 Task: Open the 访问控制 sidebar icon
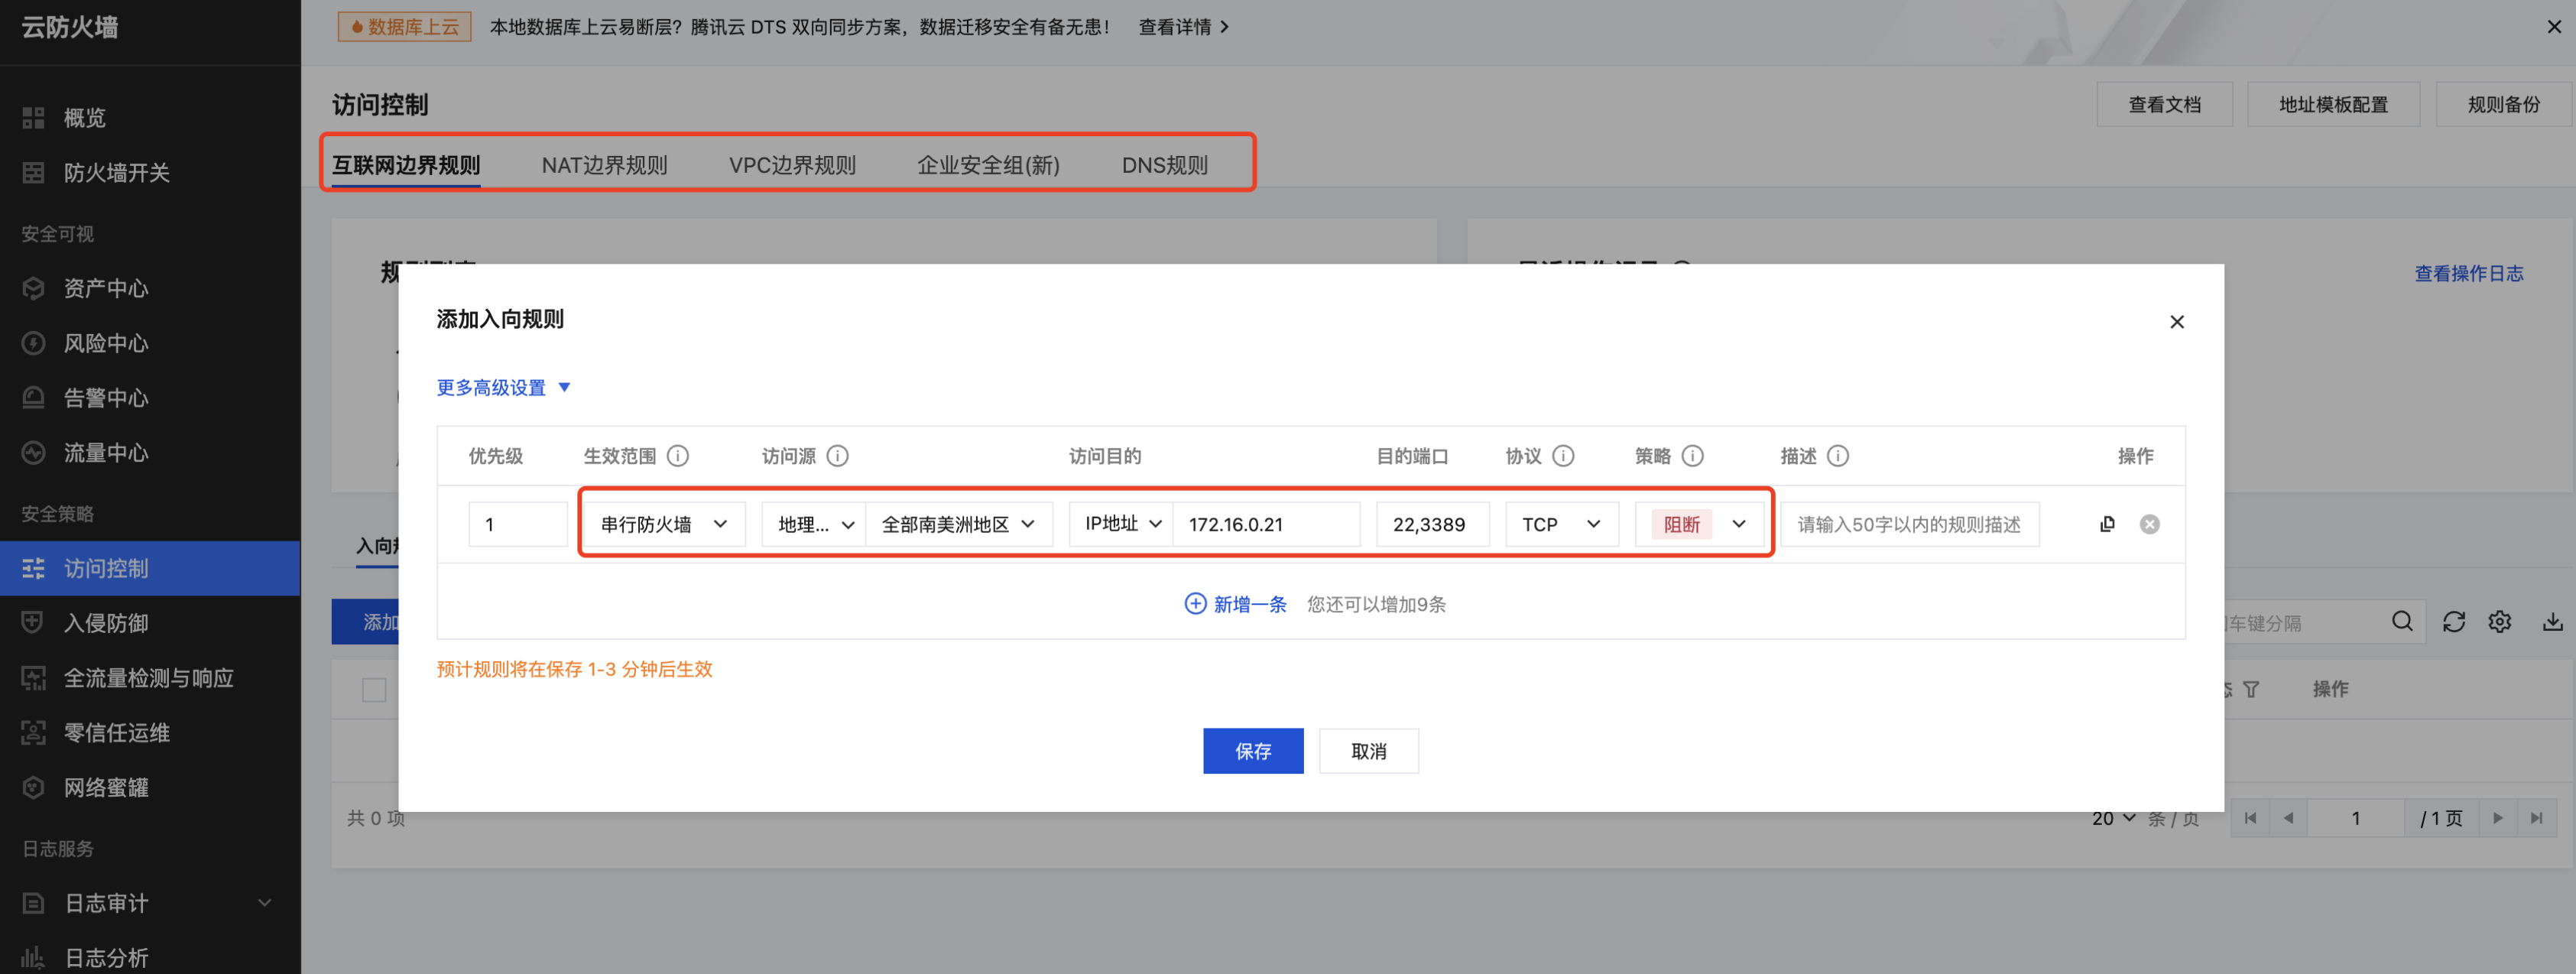click(x=33, y=568)
